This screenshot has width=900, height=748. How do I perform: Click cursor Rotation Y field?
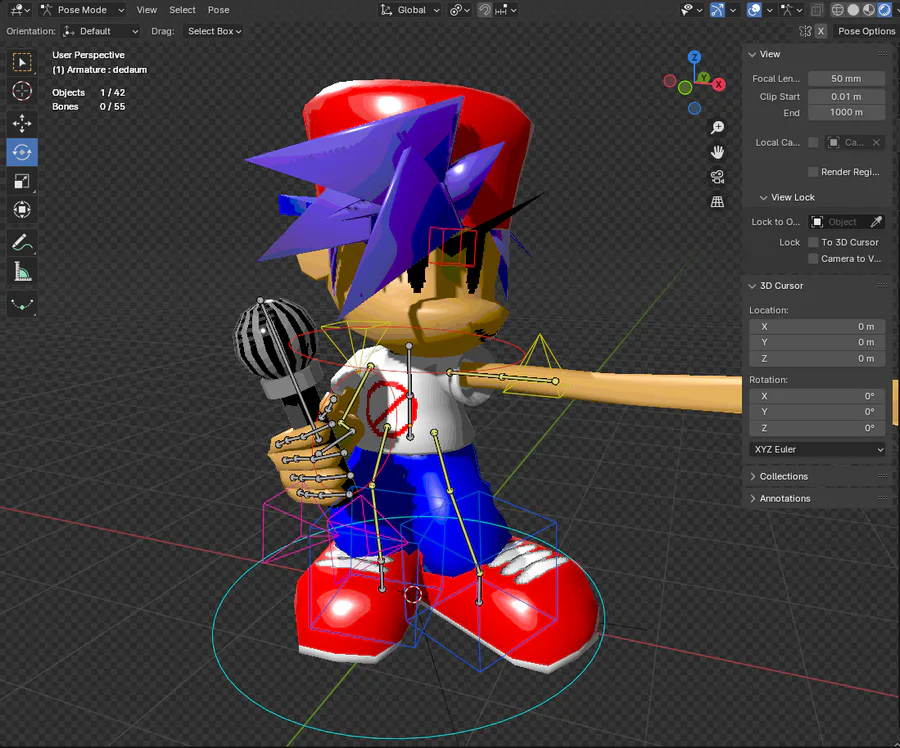point(817,412)
